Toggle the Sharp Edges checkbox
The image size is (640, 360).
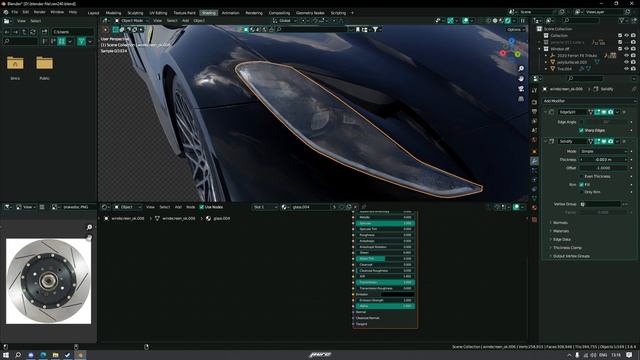point(581,131)
